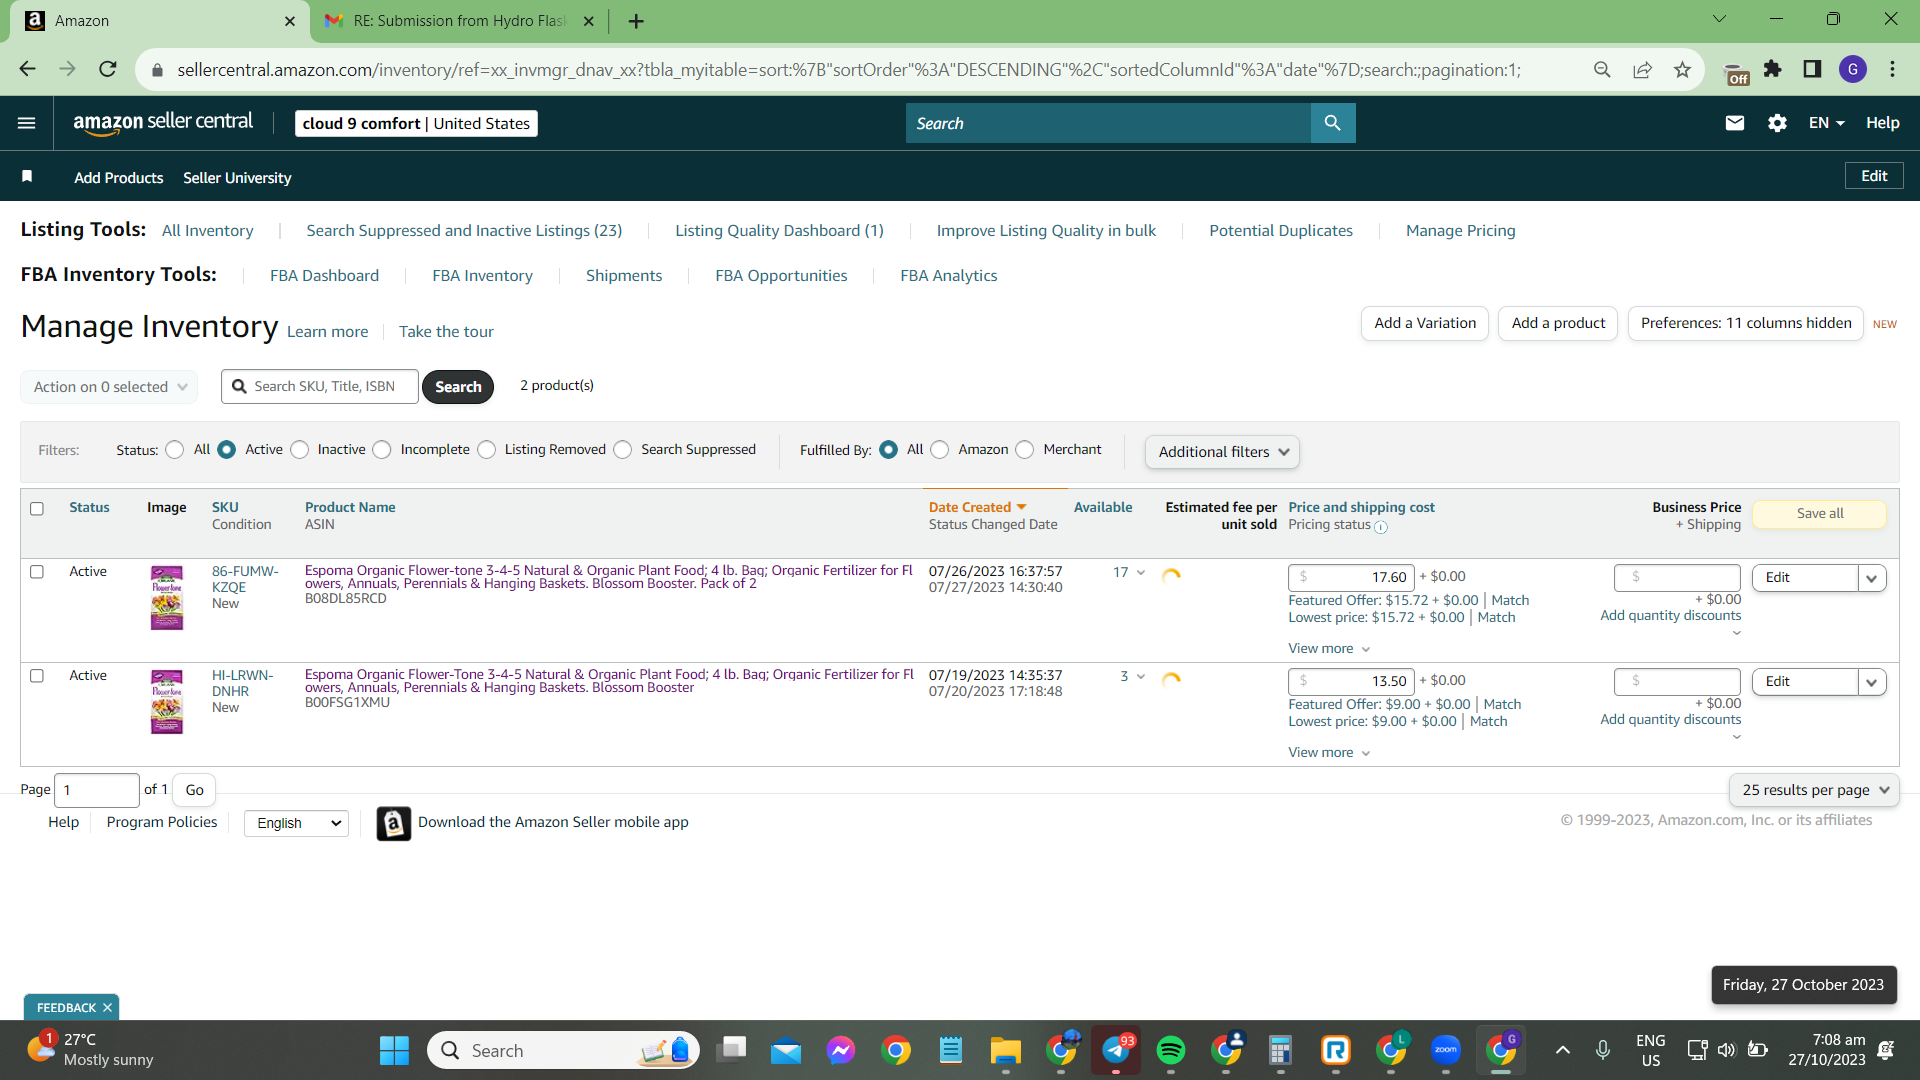Screen dimensions: 1920x1080
Task: Select the Listing Removed status filter
Action: (487, 450)
